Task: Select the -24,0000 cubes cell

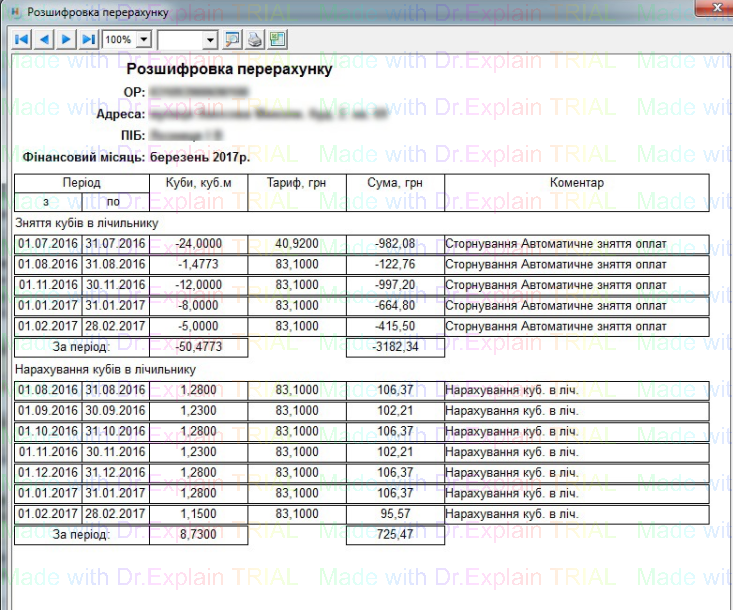Action: 198,244
